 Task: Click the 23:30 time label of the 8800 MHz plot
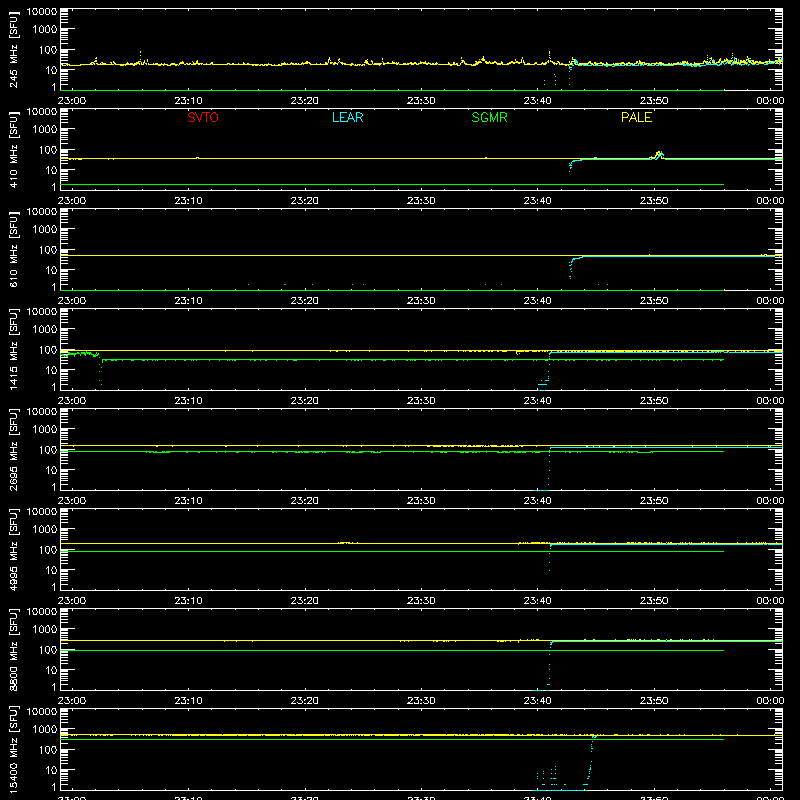tap(421, 701)
